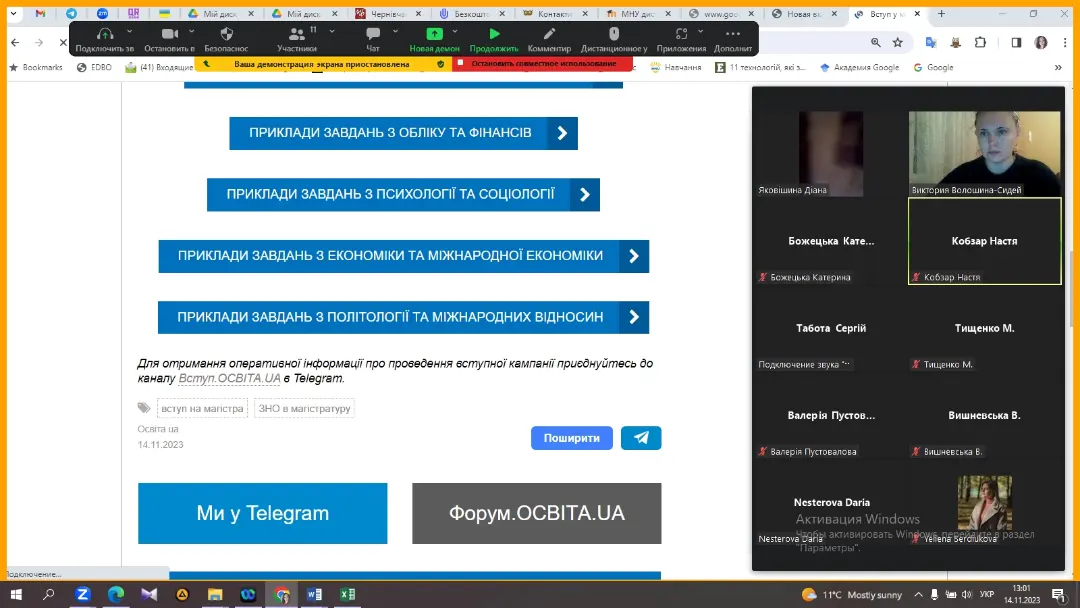Open the Zoom 'Участники' participants panel
Viewport: 1080px width, 608px height.
pos(297,34)
